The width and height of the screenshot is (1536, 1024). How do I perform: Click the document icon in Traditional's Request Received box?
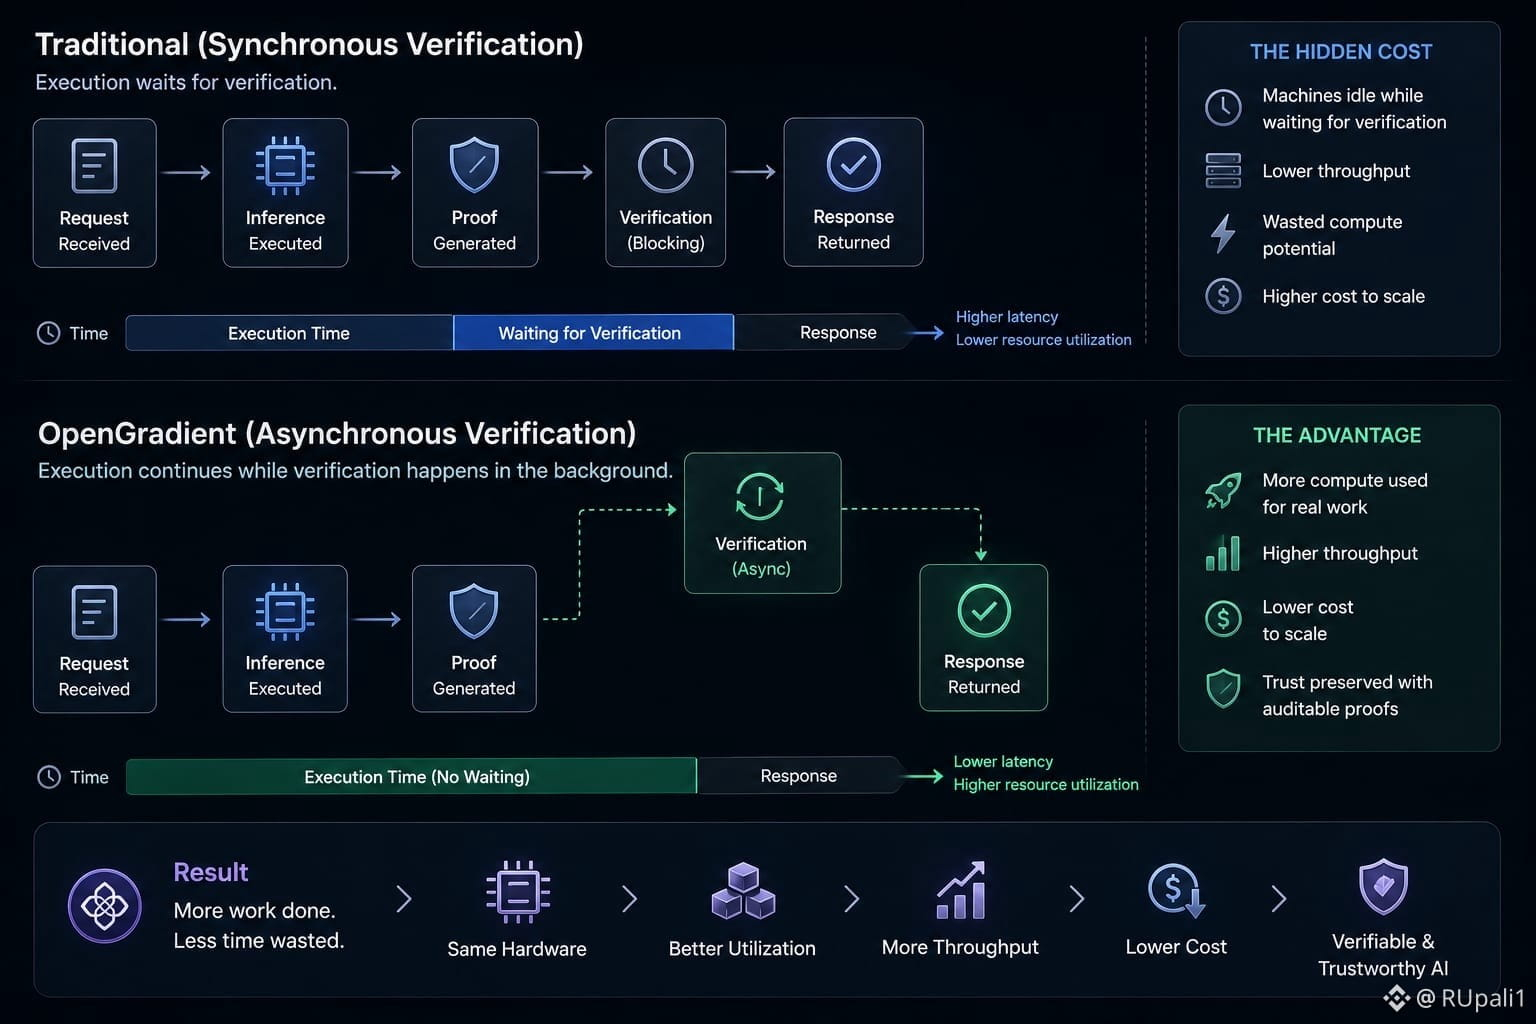pyautogui.click(x=94, y=166)
